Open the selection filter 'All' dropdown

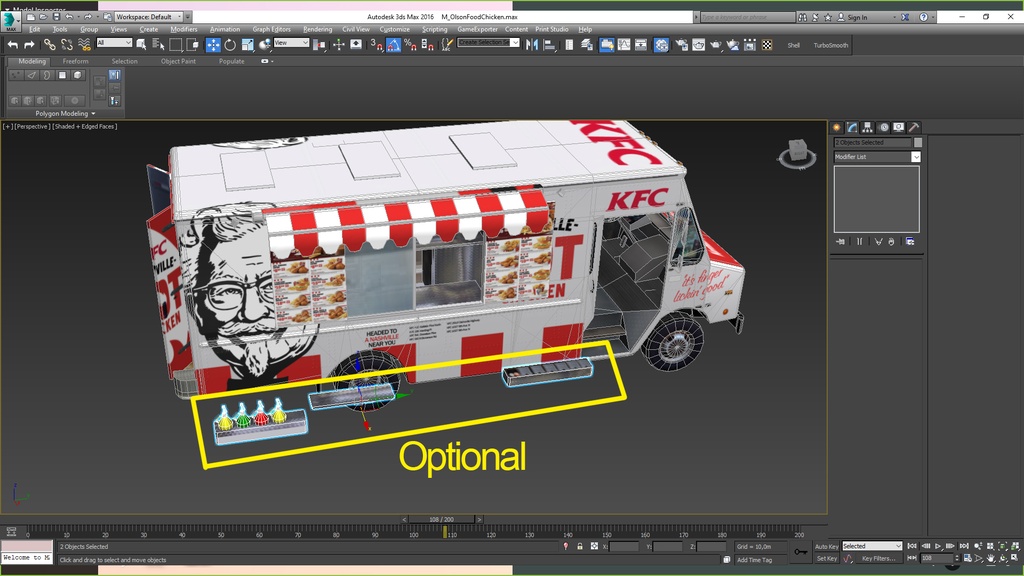114,43
